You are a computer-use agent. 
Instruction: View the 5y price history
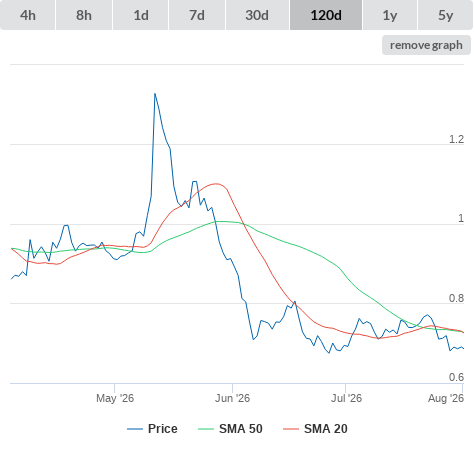(445, 15)
